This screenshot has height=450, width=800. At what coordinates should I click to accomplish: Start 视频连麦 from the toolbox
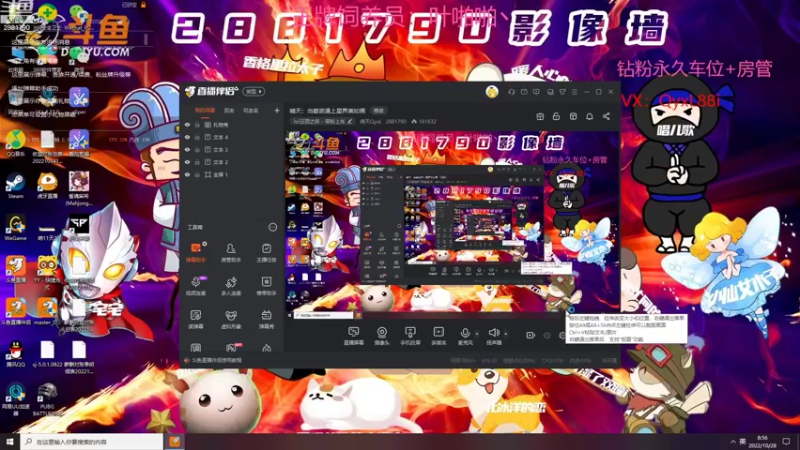196,286
